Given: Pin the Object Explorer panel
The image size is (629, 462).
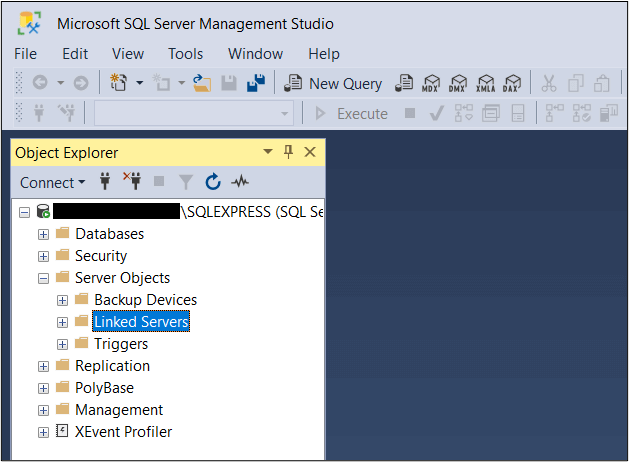Looking at the screenshot, I should coord(289,152).
